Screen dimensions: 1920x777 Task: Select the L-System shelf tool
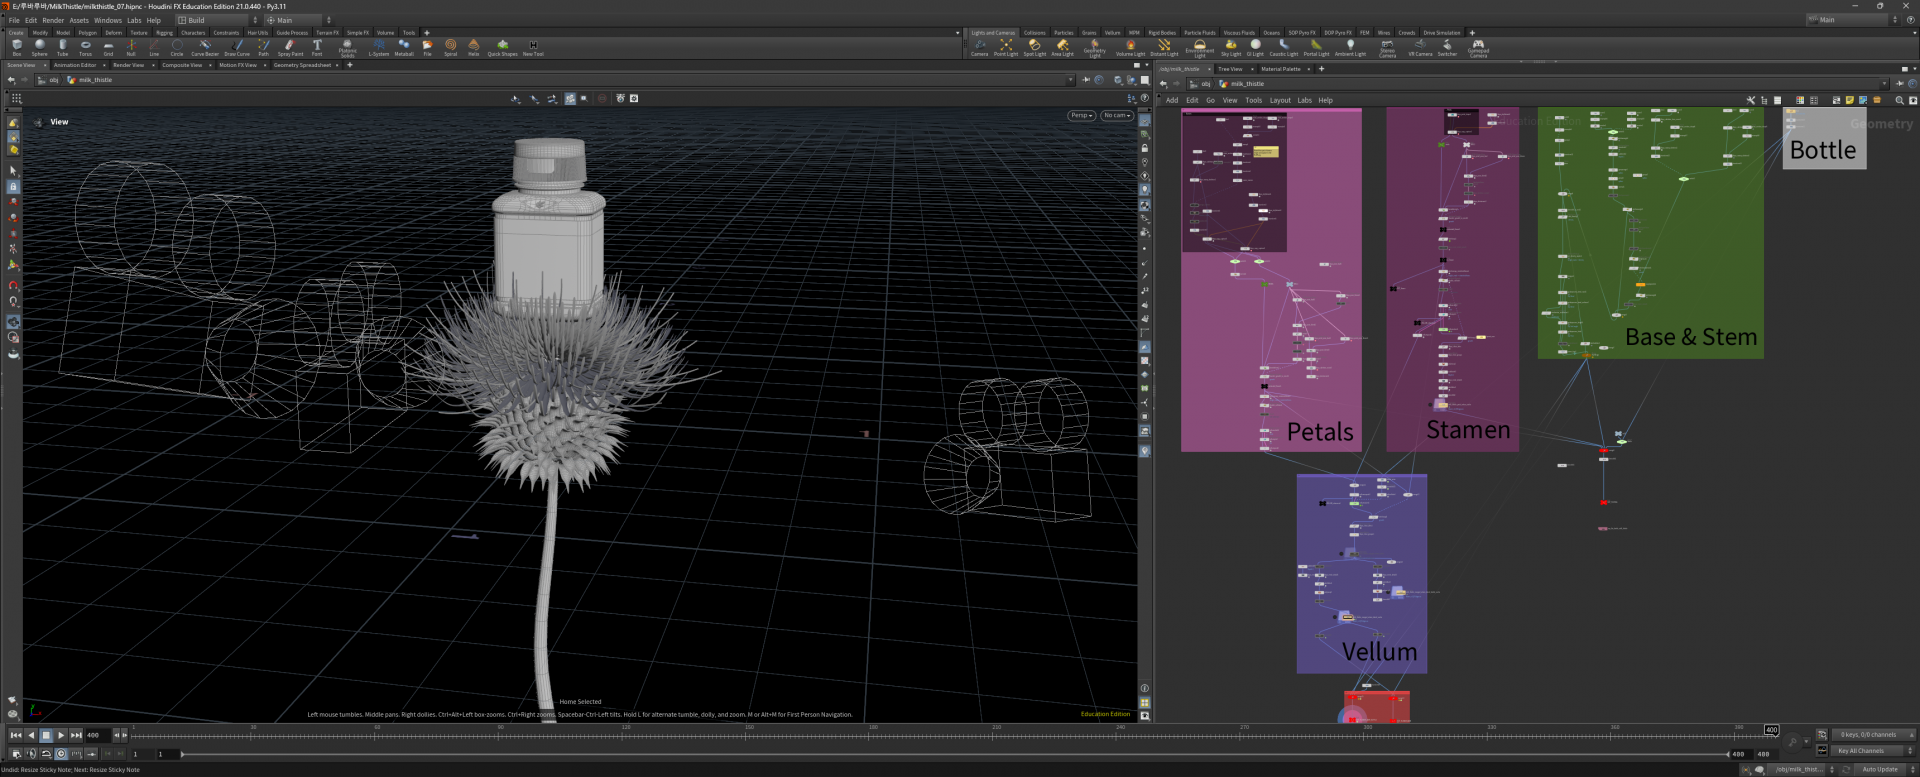point(378,46)
